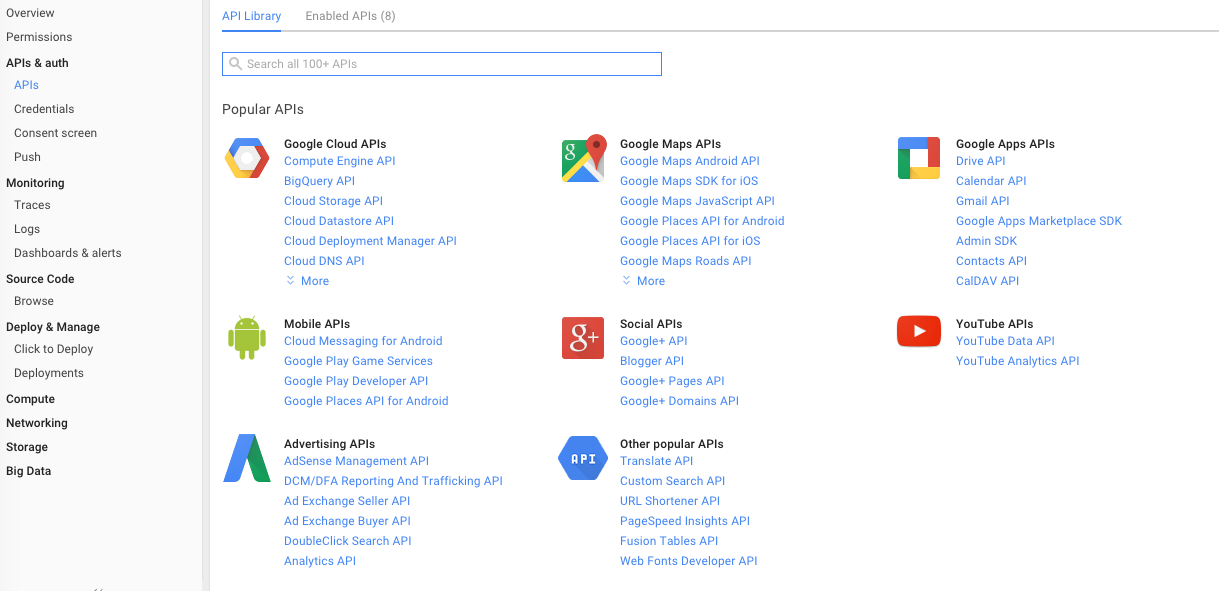Open the Drive API link

point(981,161)
